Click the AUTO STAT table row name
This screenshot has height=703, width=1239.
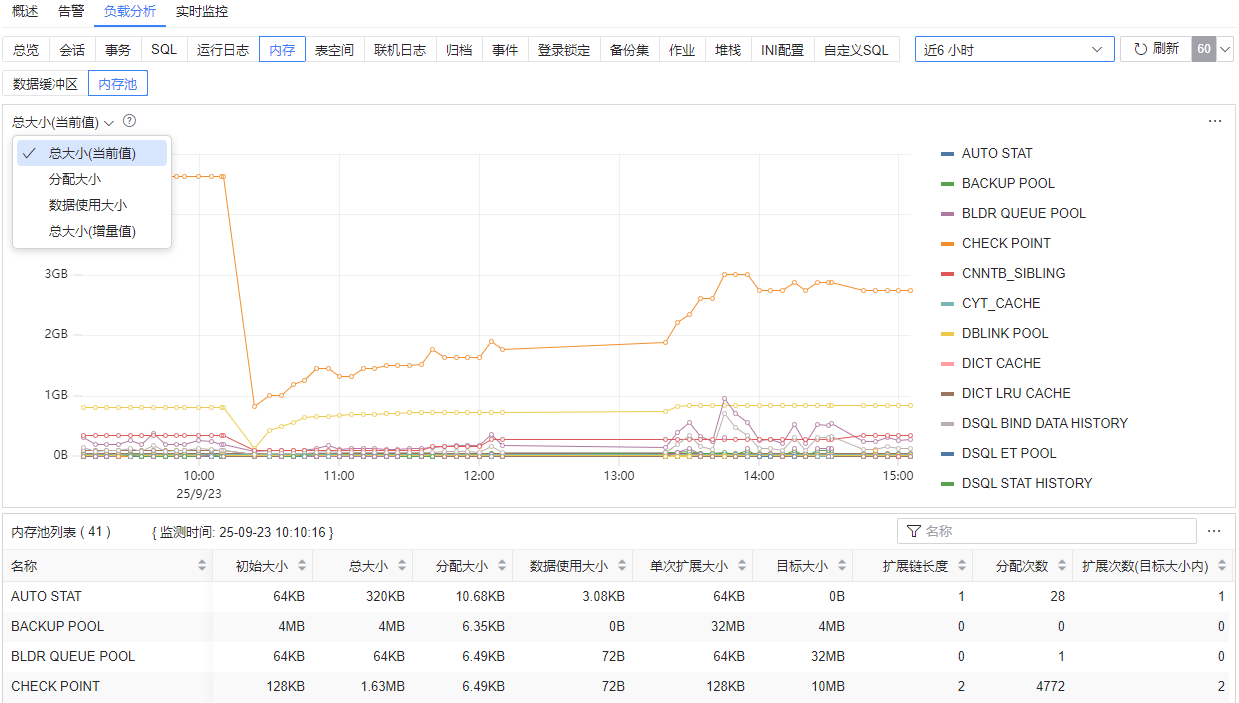(x=46, y=596)
